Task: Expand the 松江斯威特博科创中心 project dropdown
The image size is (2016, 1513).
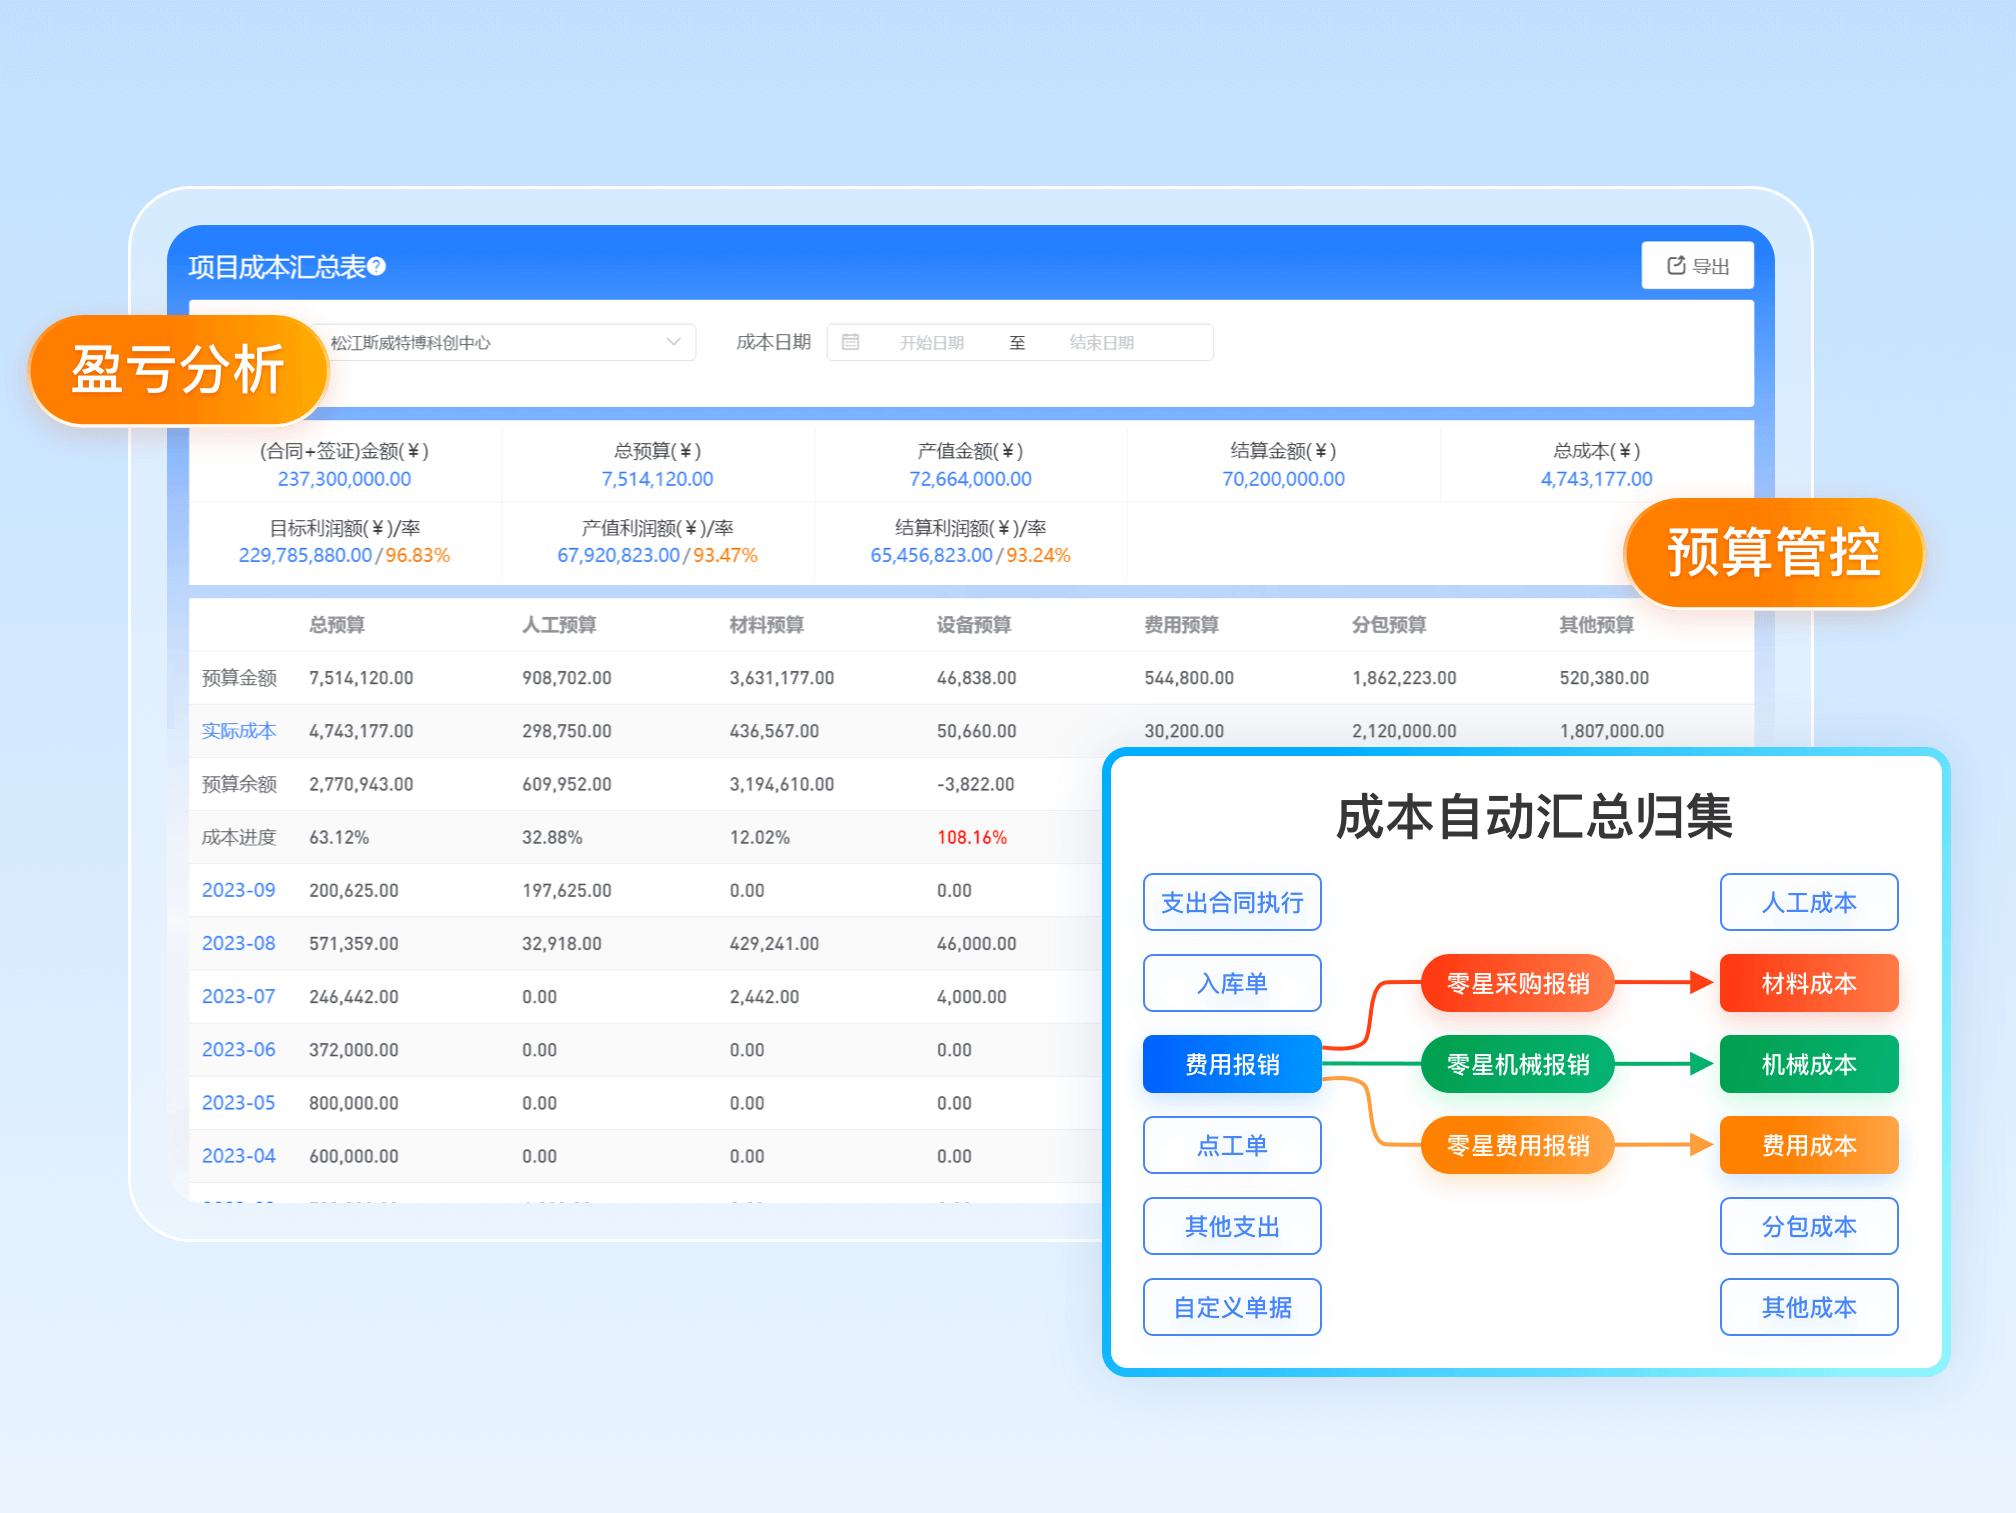Action: (x=673, y=342)
